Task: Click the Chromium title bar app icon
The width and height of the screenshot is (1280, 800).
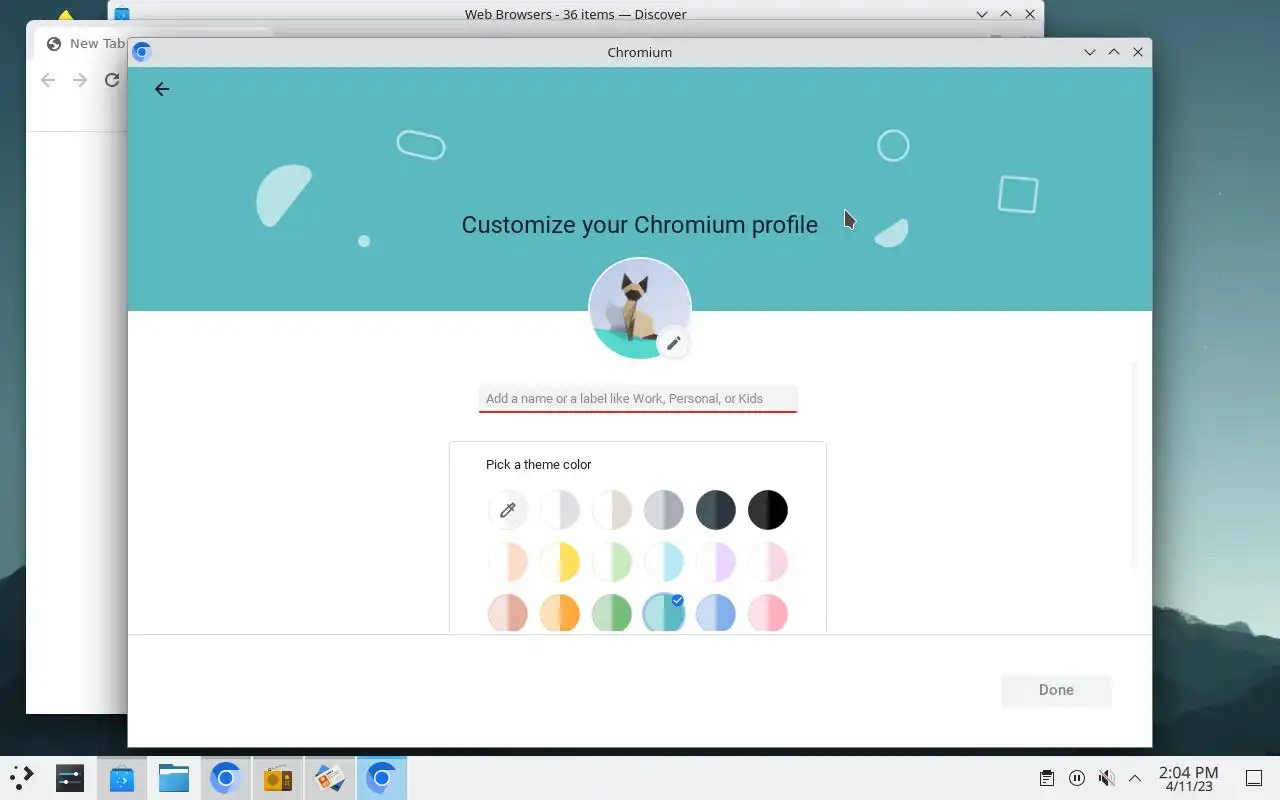Action: (141, 52)
